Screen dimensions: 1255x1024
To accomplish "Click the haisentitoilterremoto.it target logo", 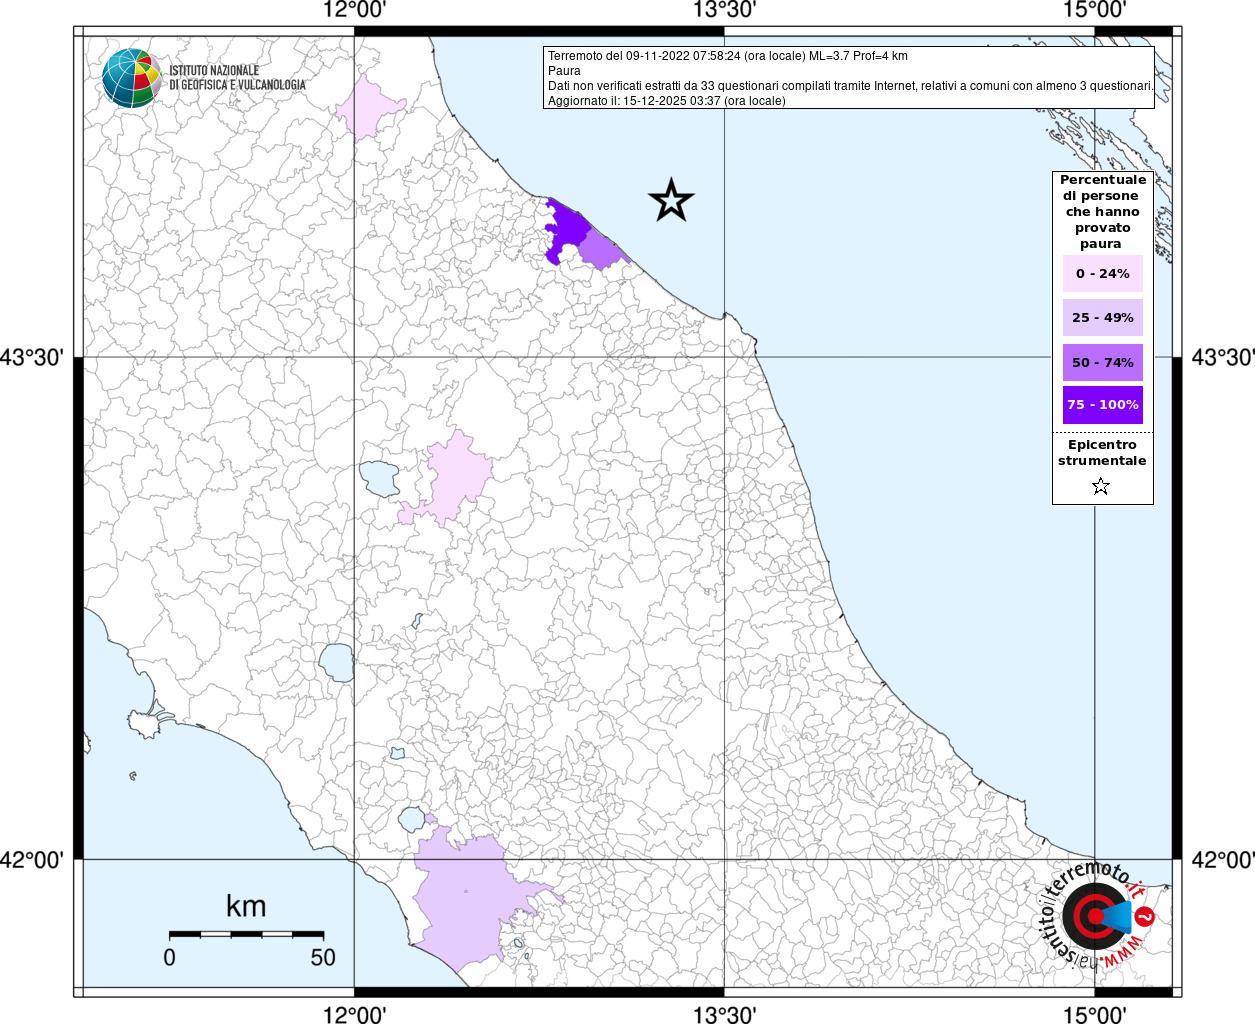I will click(x=1097, y=916).
